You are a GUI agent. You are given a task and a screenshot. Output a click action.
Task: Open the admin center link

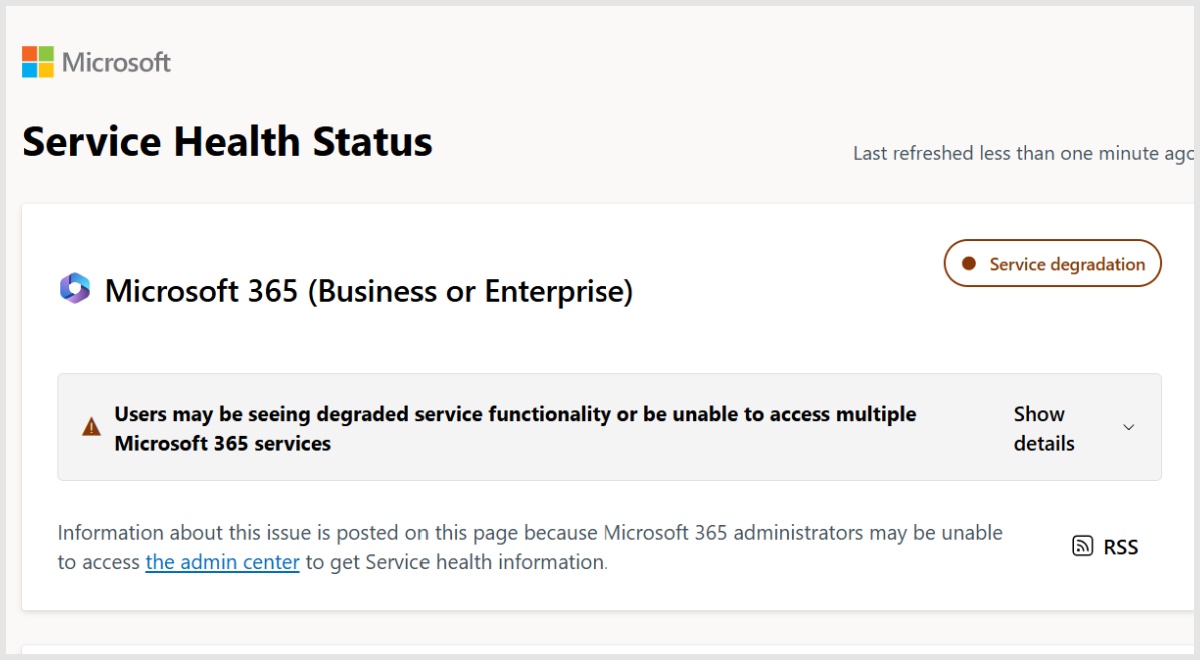pyautogui.click(x=223, y=562)
